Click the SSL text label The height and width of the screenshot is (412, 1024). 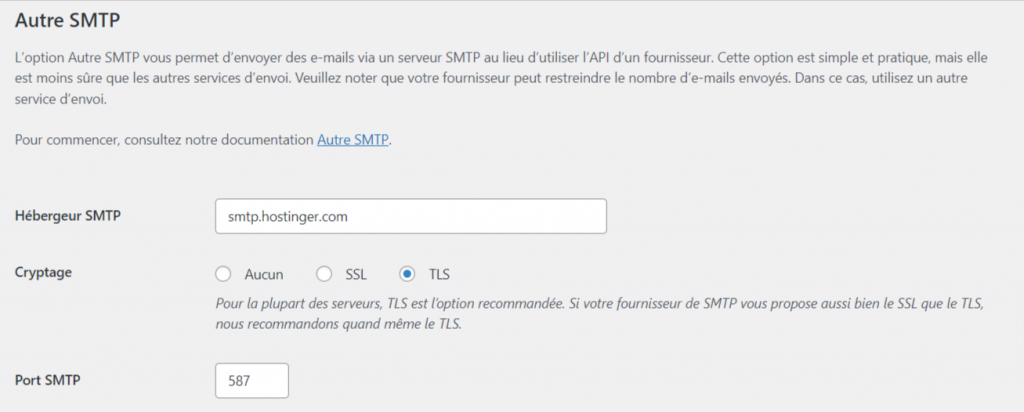(x=357, y=273)
